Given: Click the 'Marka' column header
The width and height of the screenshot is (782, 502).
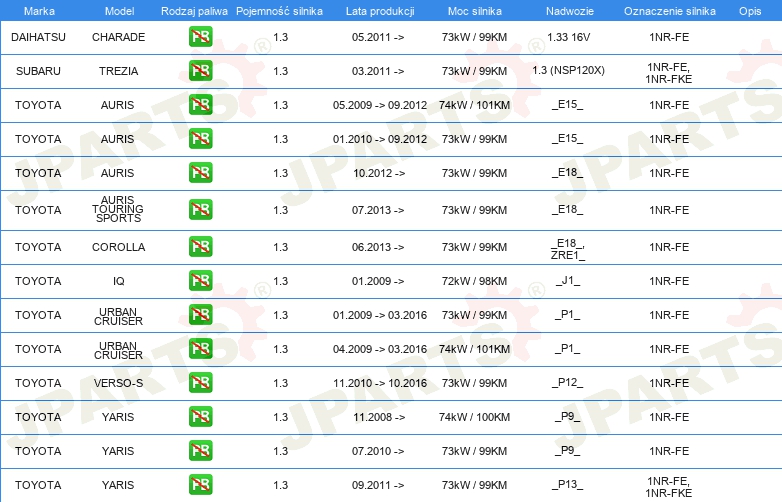Looking at the screenshot, I should click(x=39, y=11).
